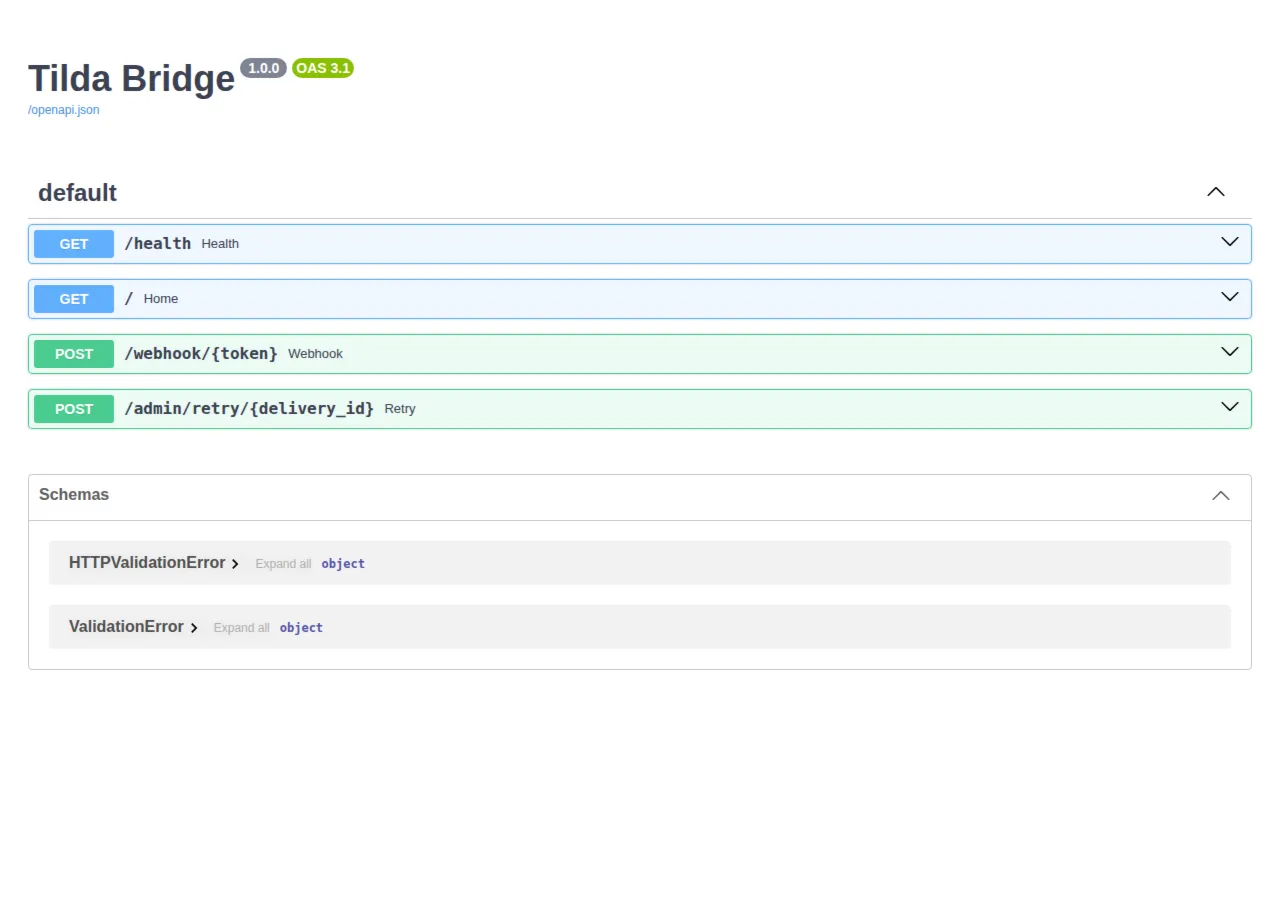The image size is (1280, 900).
Task: Click the object type label of HTTPValidationError
Action: pyautogui.click(x=343, y=564)
